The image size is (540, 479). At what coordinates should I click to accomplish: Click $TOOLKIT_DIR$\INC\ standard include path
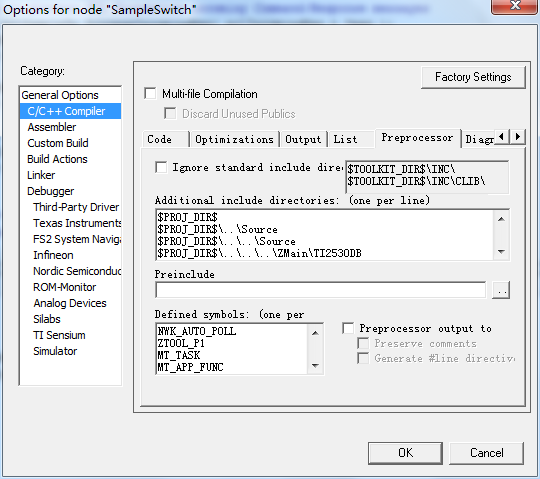click(x=401, y=169)
